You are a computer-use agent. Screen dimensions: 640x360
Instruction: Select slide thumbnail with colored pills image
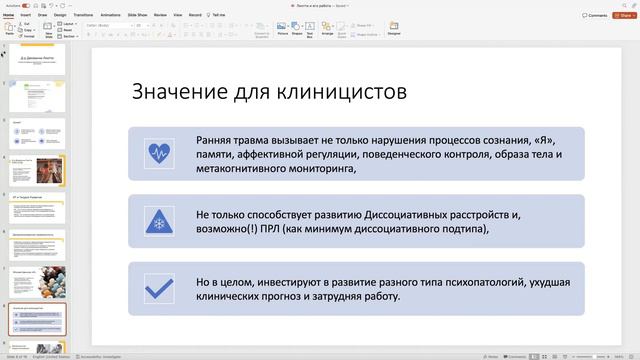(37, 282)
